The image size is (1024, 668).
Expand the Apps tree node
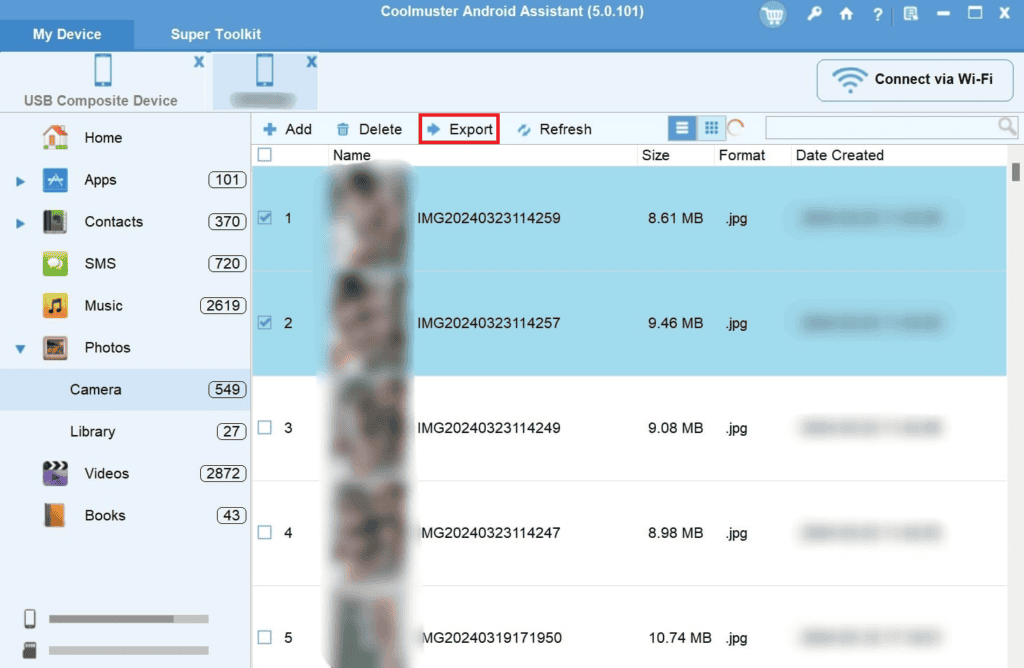pyautogui.click(x=21, y=181)
